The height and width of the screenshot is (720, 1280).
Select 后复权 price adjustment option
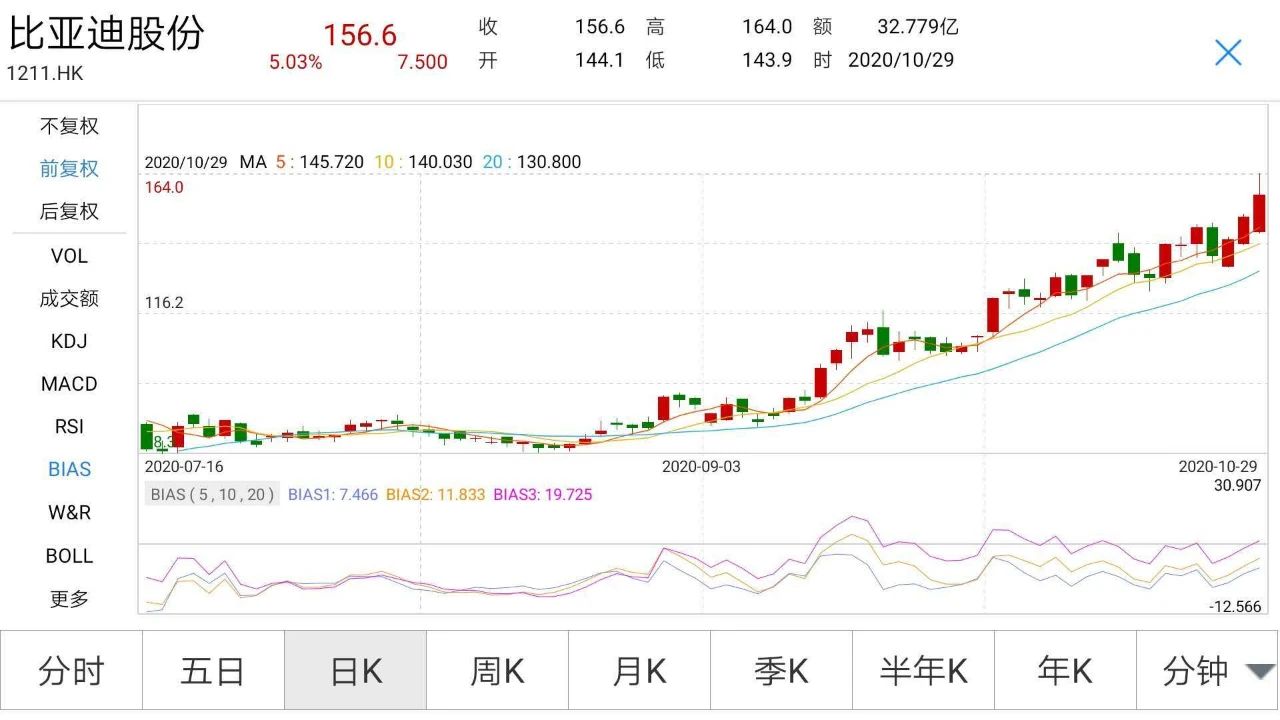pos(69,212)
